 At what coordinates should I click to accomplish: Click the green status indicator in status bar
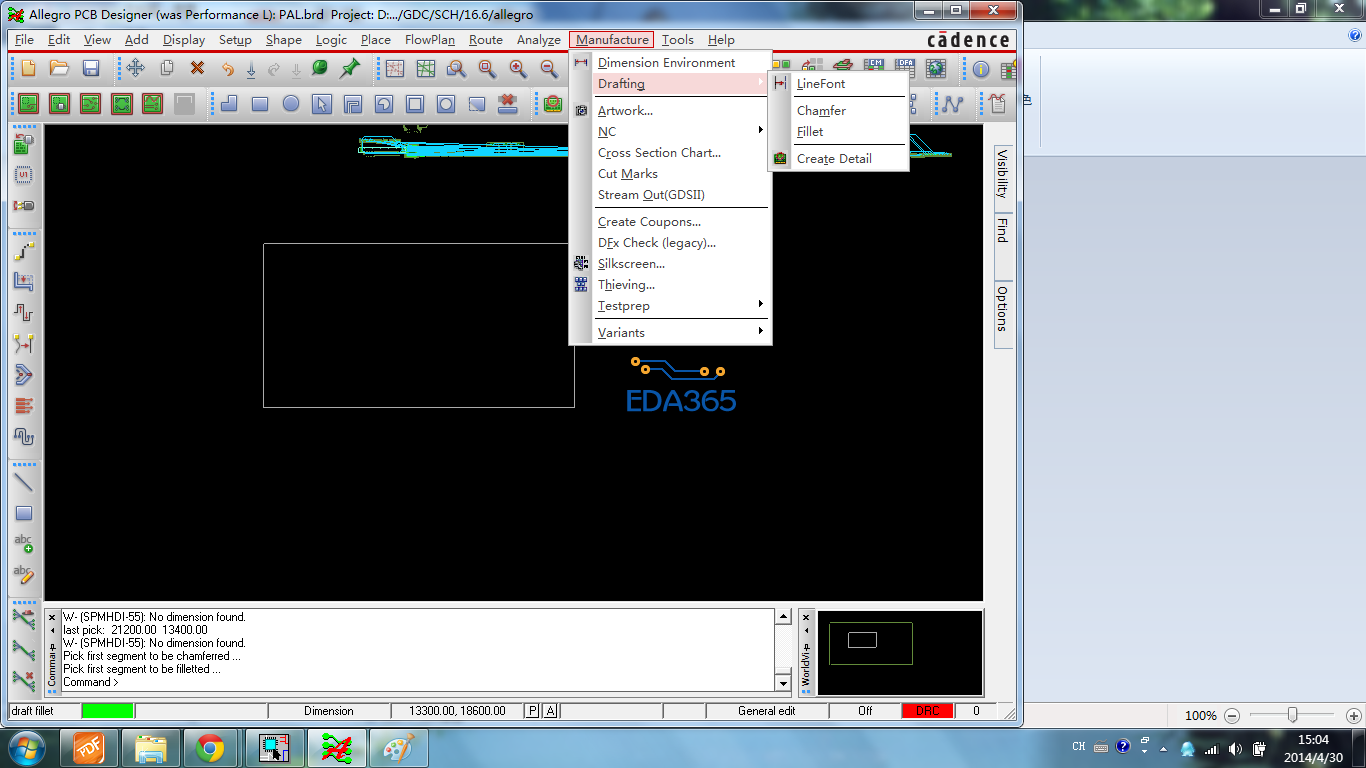pos(108,711)
